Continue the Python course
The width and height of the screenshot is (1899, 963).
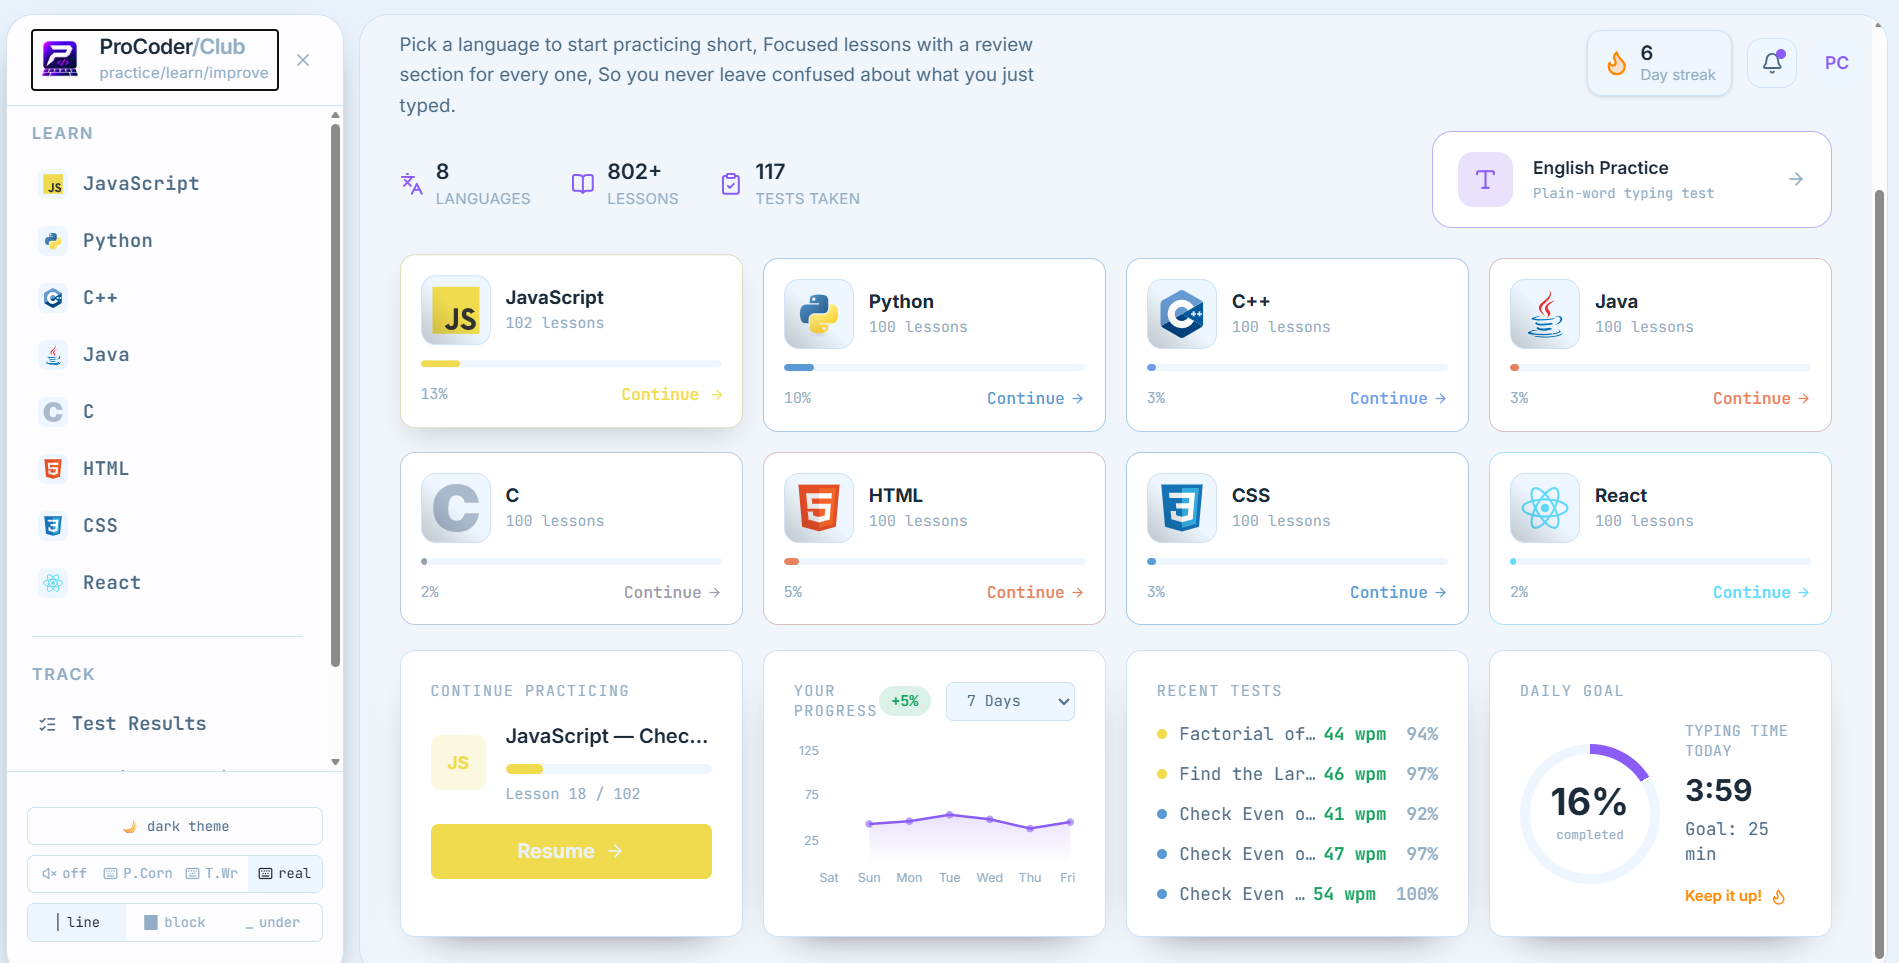tap(1035, 398)
